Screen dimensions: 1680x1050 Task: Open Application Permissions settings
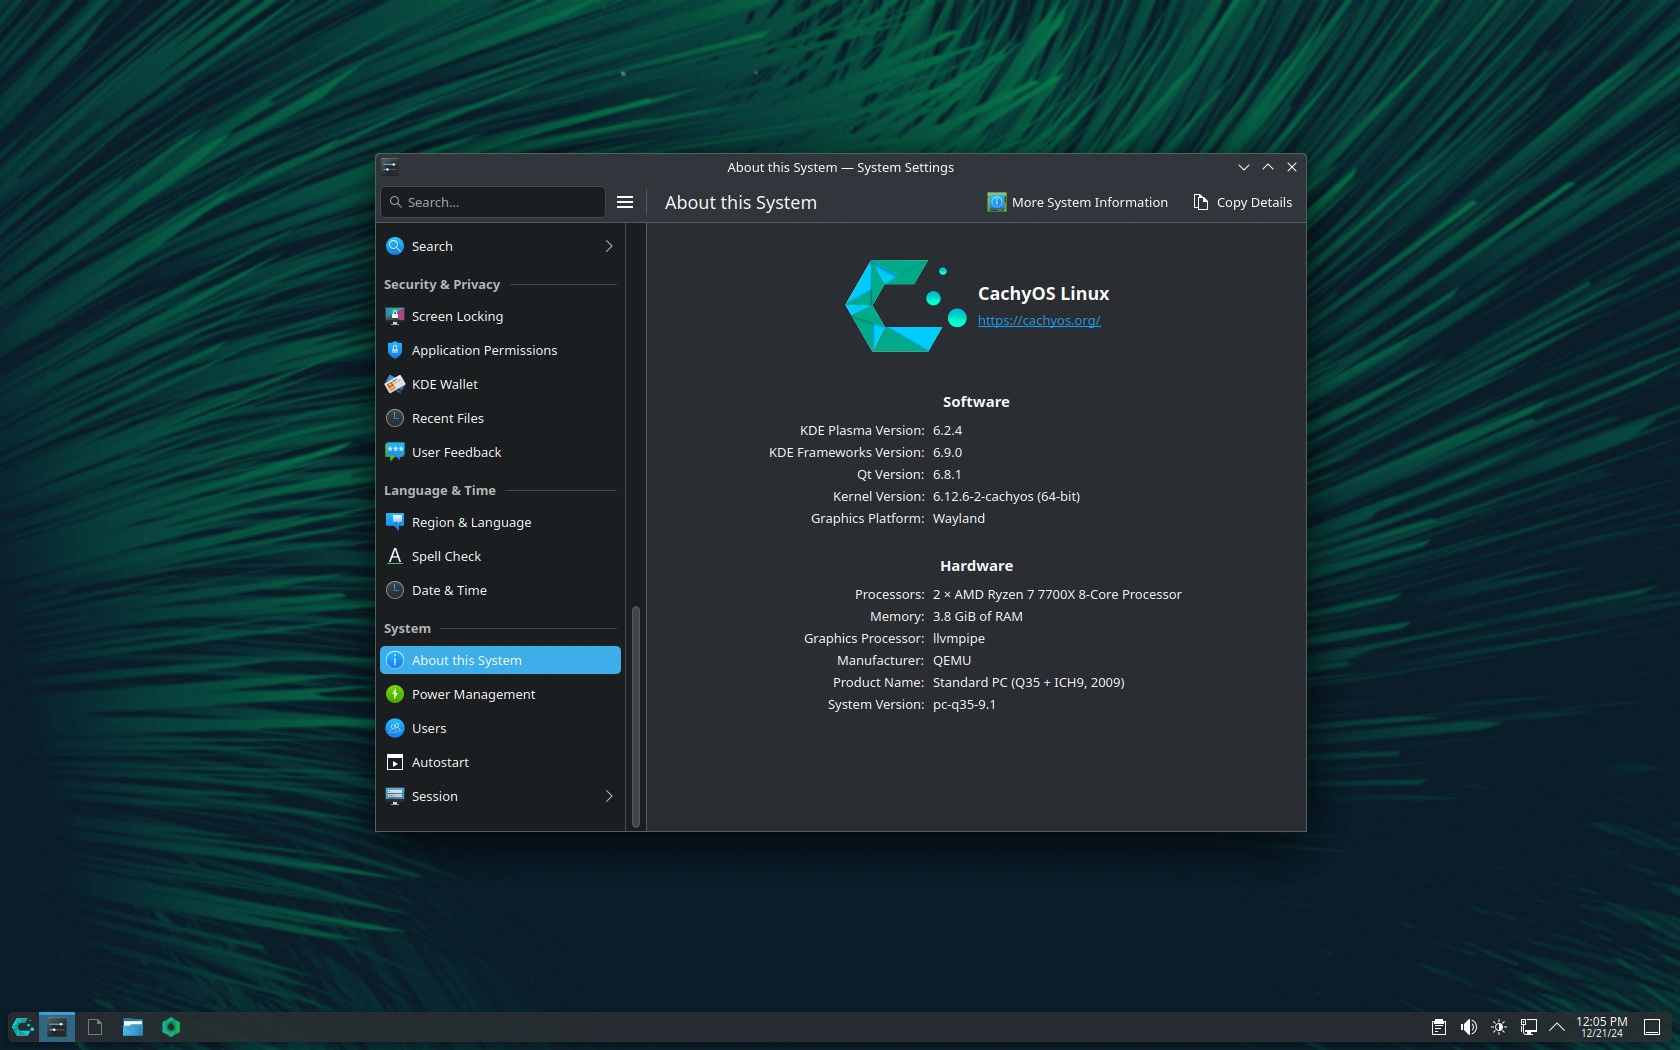coord(500,350)
